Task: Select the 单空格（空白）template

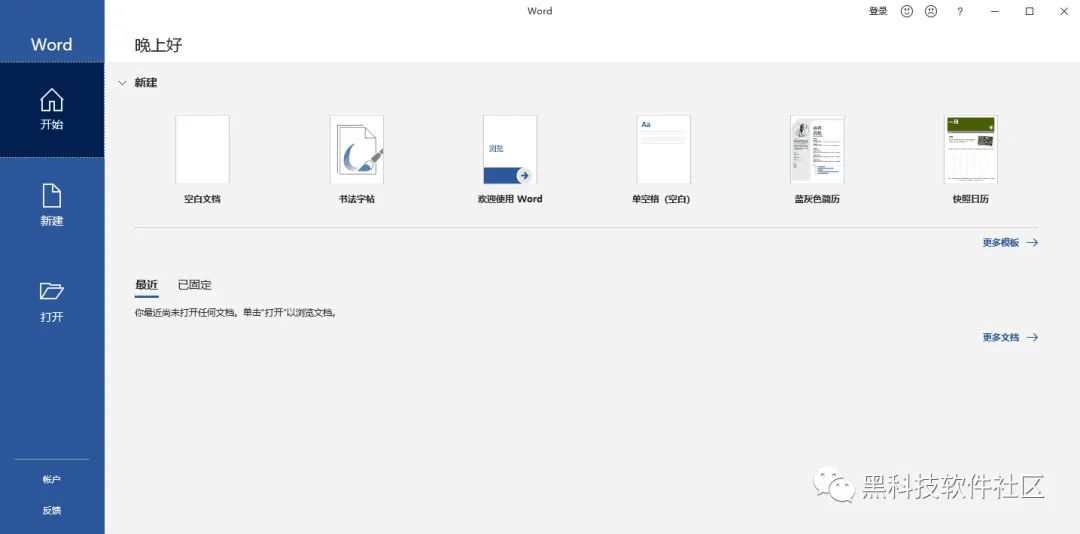Action: point(663,150)
